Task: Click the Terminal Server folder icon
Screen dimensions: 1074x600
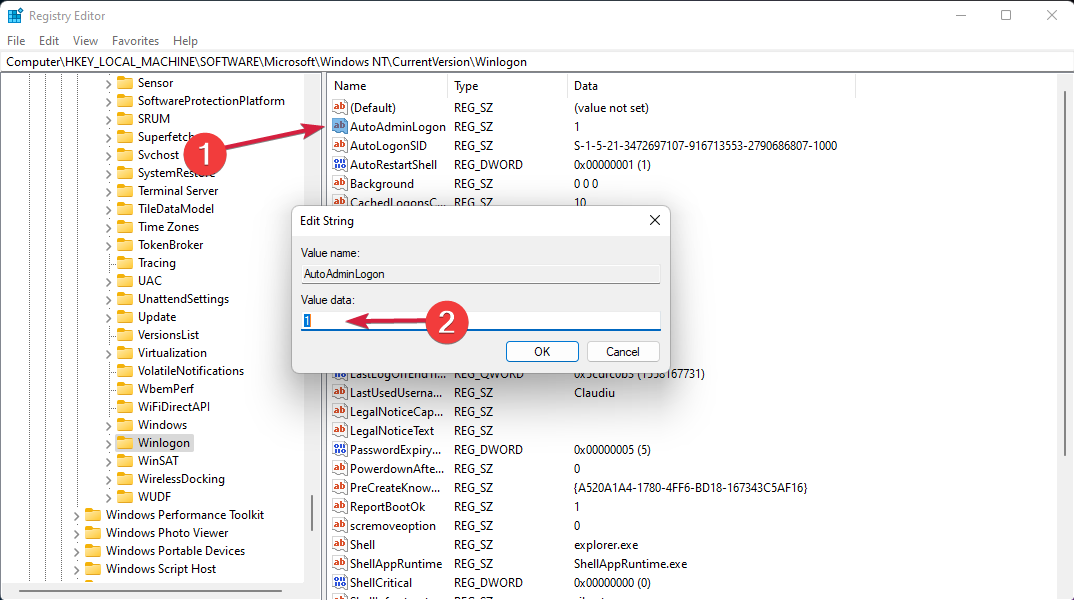Action: point(125,190)
